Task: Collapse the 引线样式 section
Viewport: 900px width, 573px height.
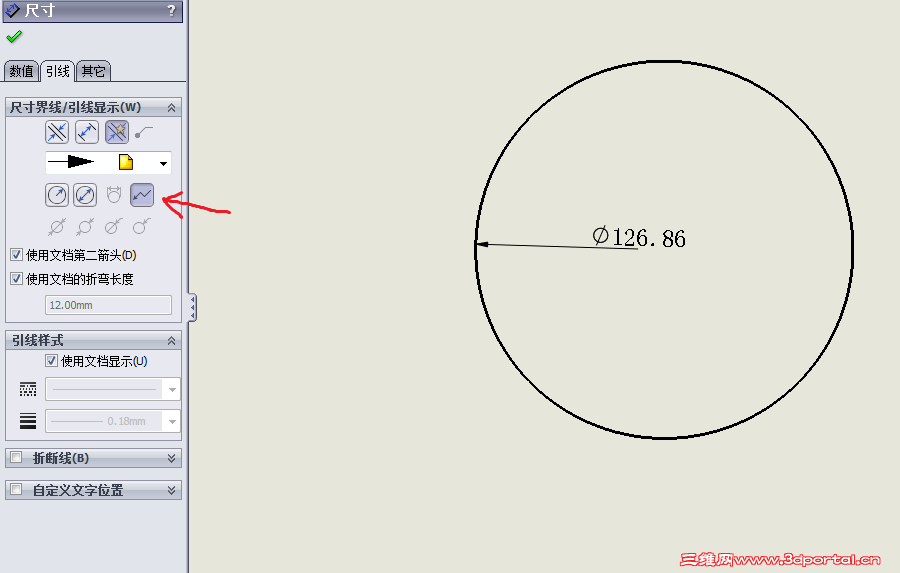Action: pos(171,340)
